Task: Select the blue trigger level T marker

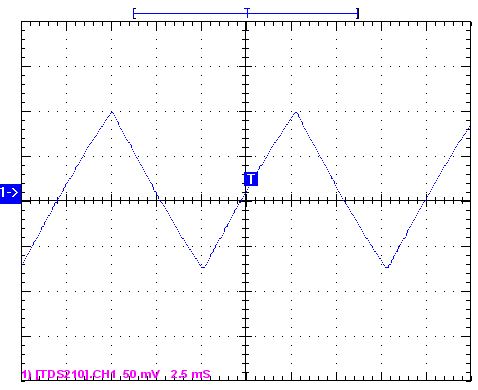Action: click(251, 179)
